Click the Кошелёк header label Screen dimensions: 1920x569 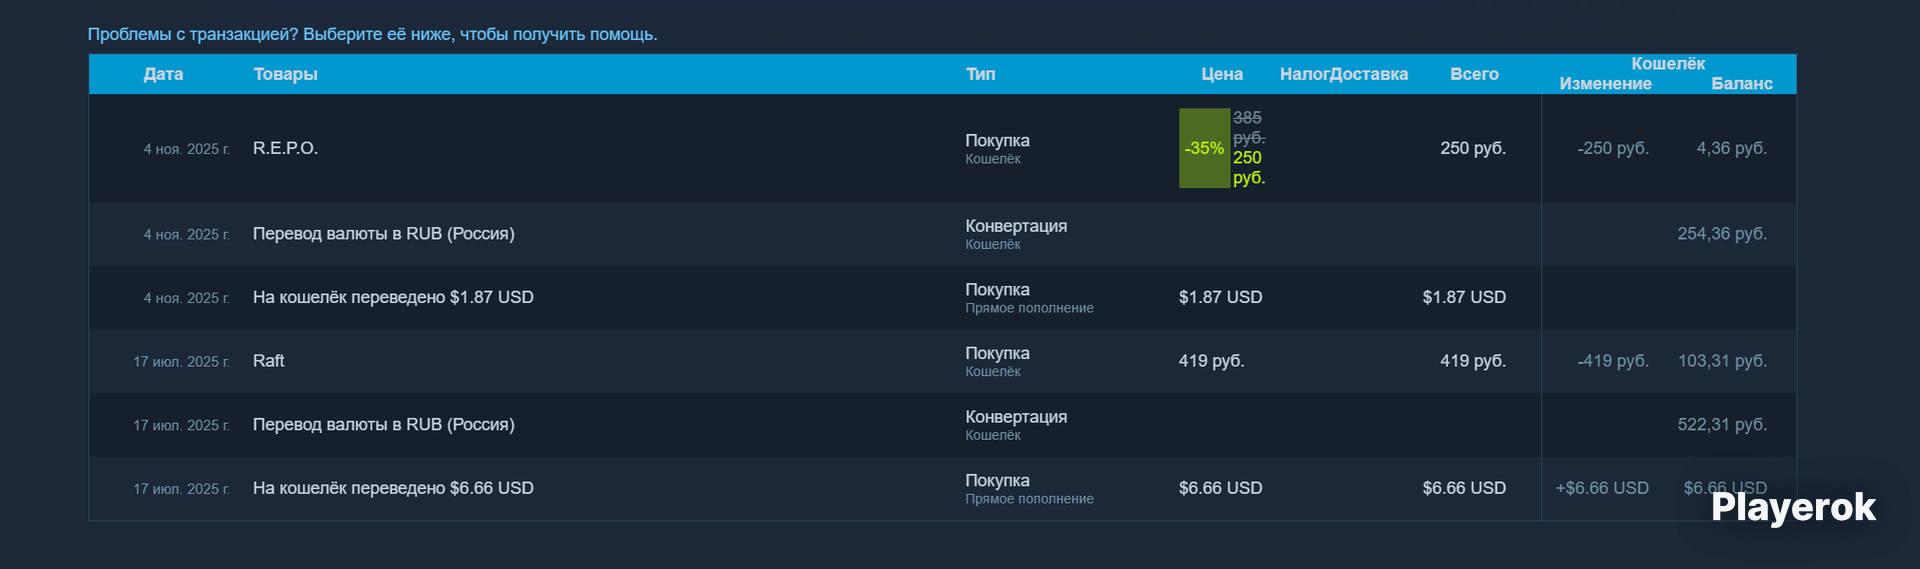[1668, 64]
